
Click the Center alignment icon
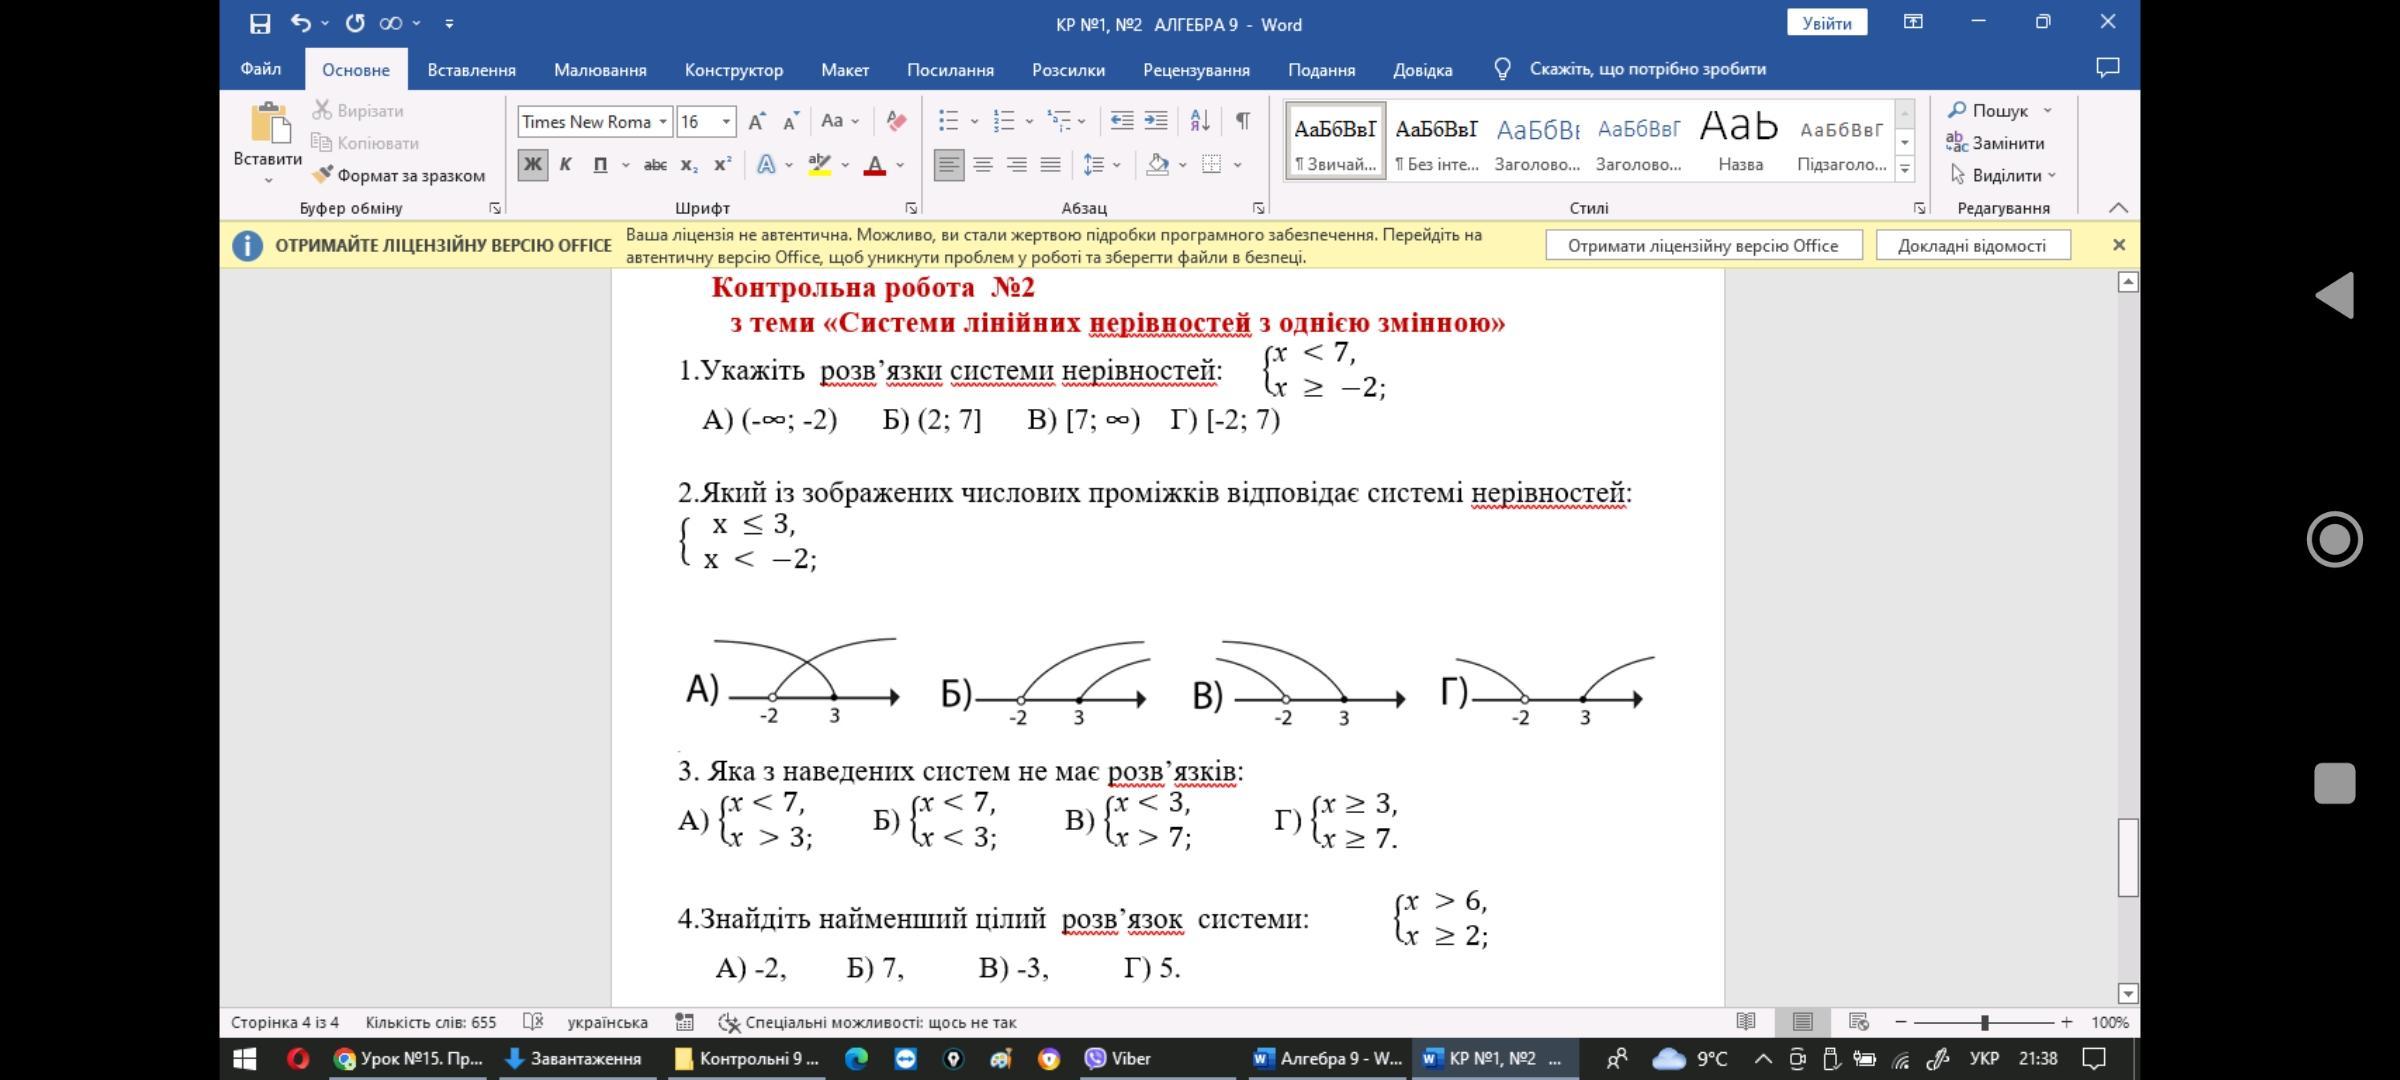click(983, 165)
